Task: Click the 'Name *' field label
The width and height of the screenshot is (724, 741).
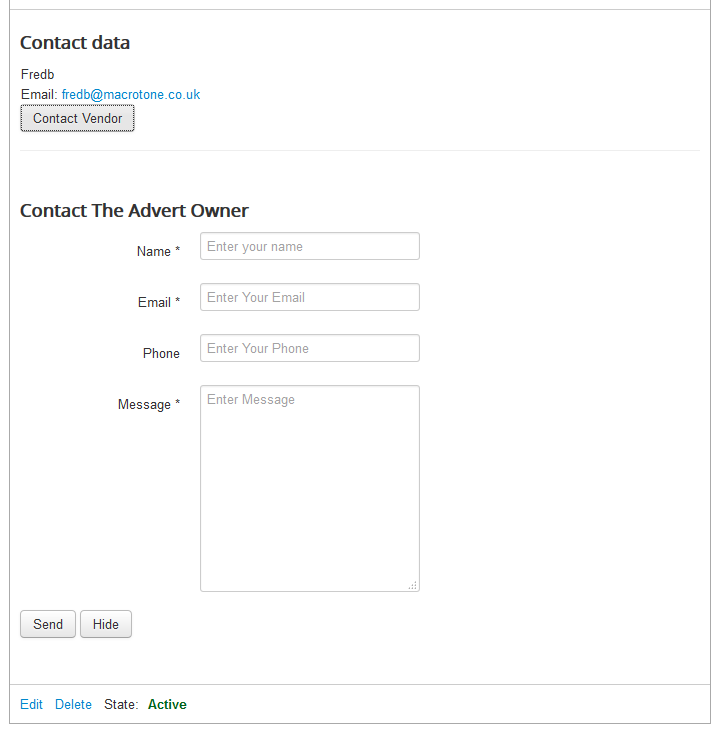Action: (x=158, y=252)
